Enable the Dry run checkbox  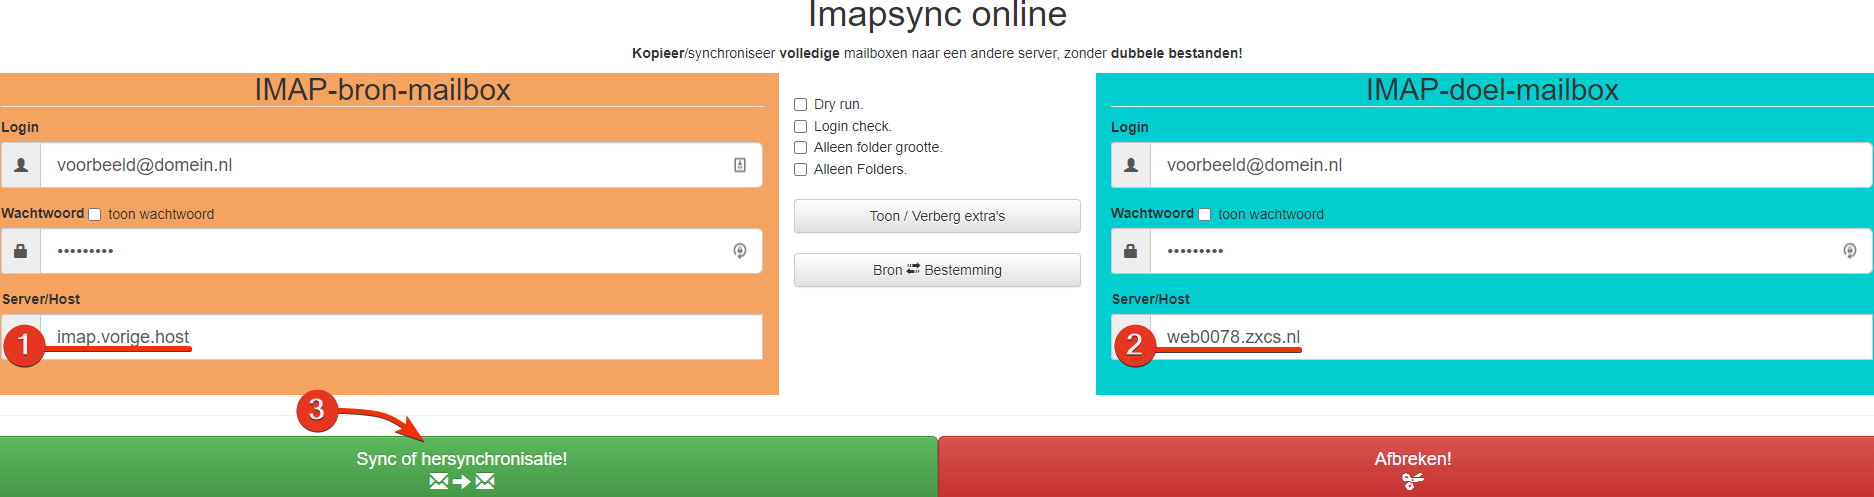click(801, 105)
